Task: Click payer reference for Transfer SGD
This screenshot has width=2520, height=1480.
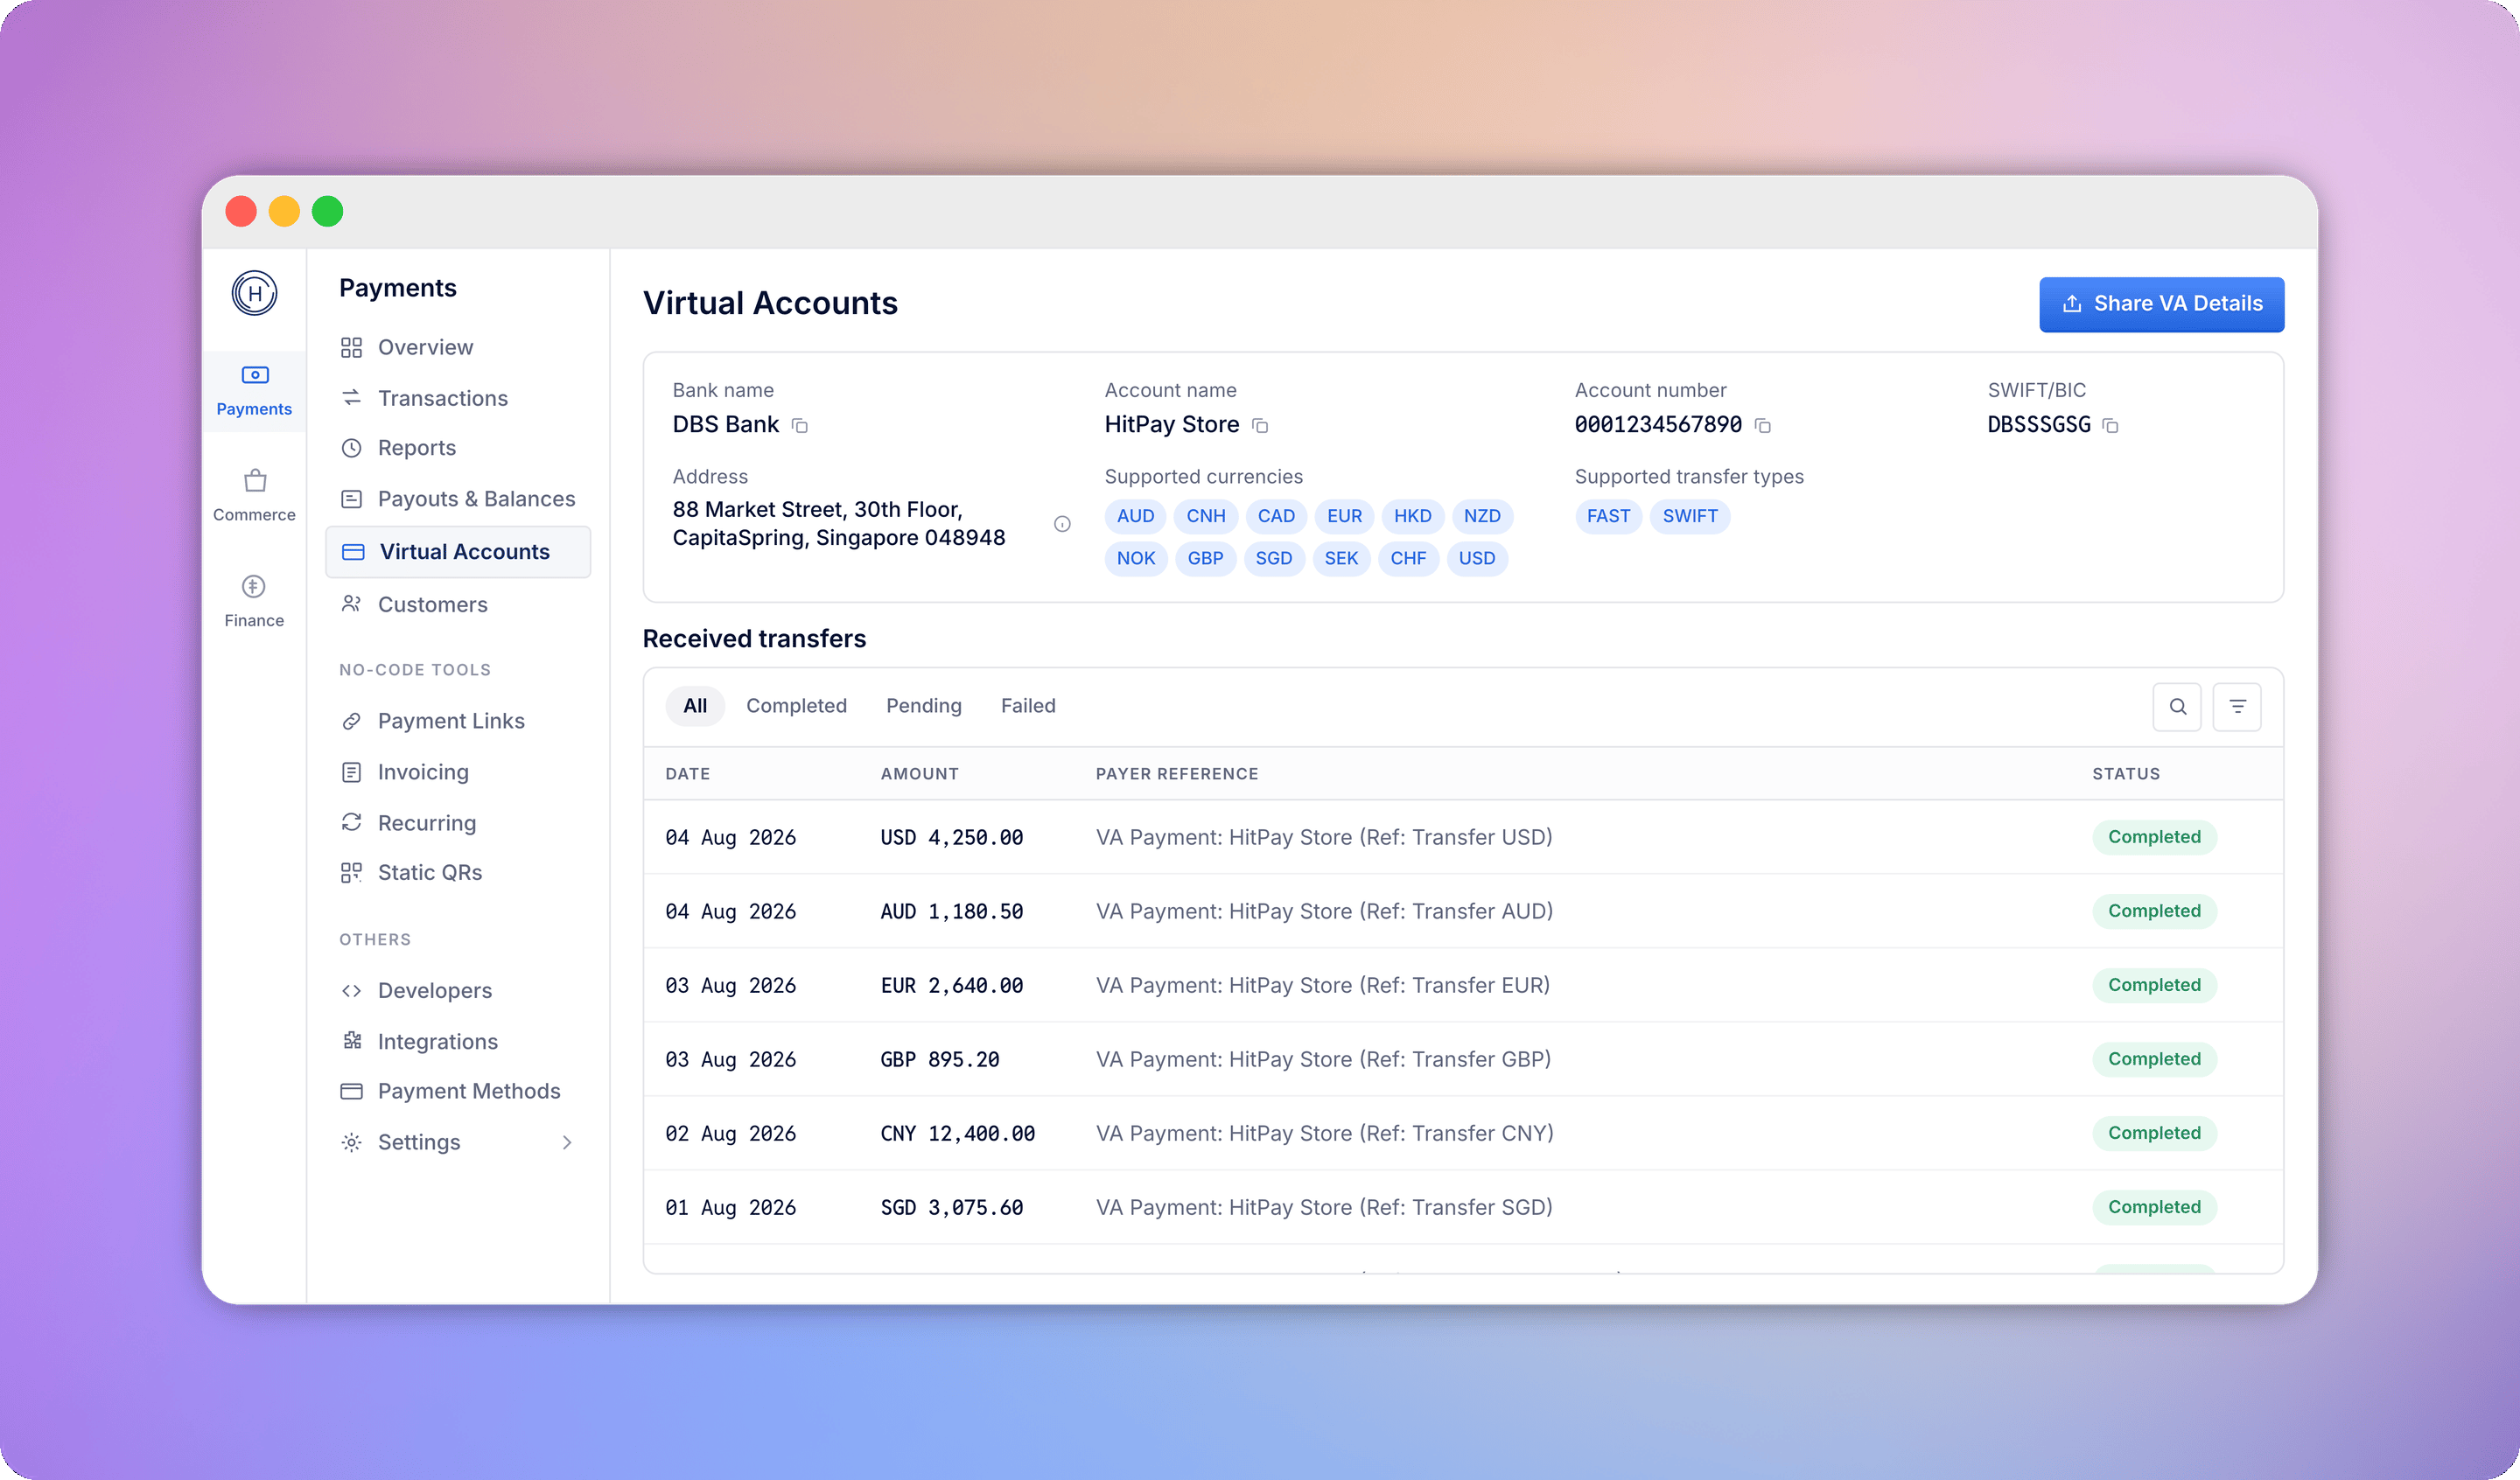Action: click(1324, 1207)
